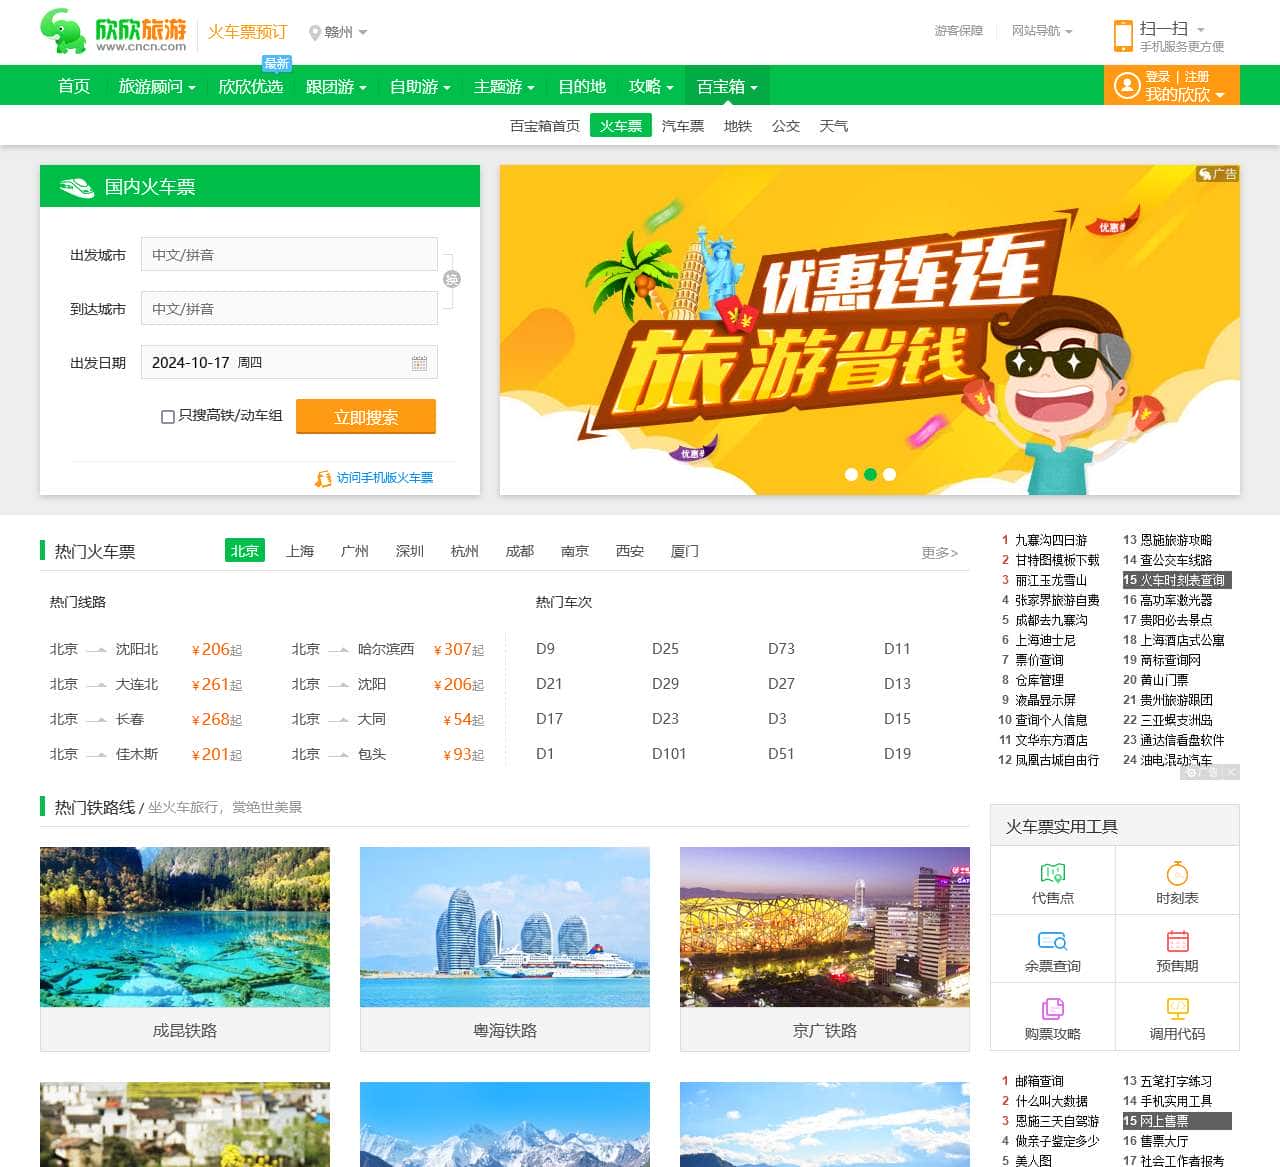Open the D101 train number
1280x1167 pixels.
pyautogui.click(x=669, y=754)
